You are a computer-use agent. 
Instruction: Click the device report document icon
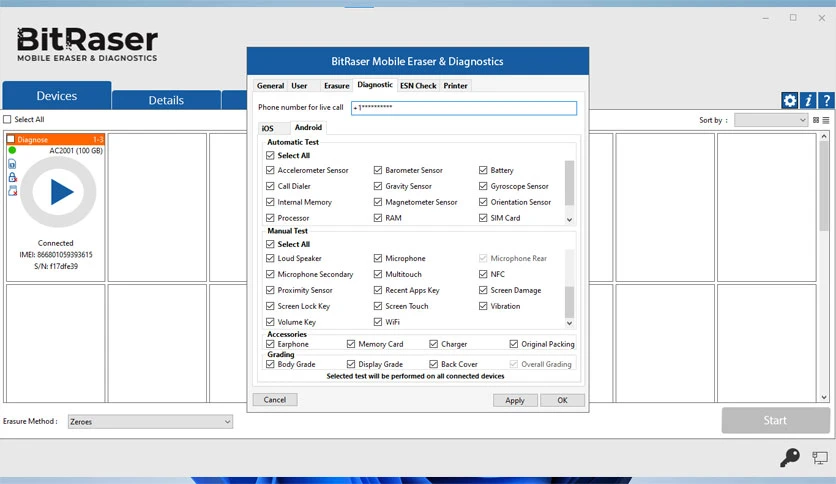(x=12, y=164)
